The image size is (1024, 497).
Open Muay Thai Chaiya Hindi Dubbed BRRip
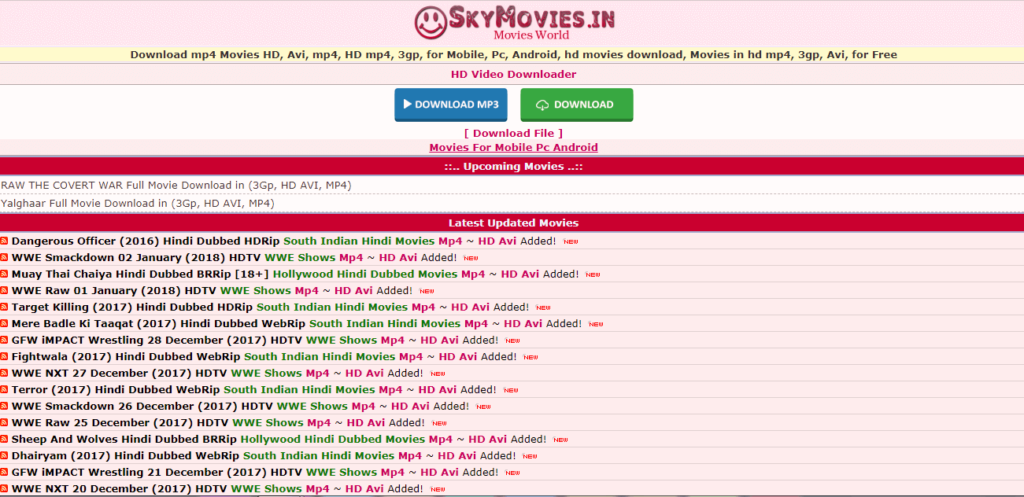pyautogui.click(x=140, y=274)
